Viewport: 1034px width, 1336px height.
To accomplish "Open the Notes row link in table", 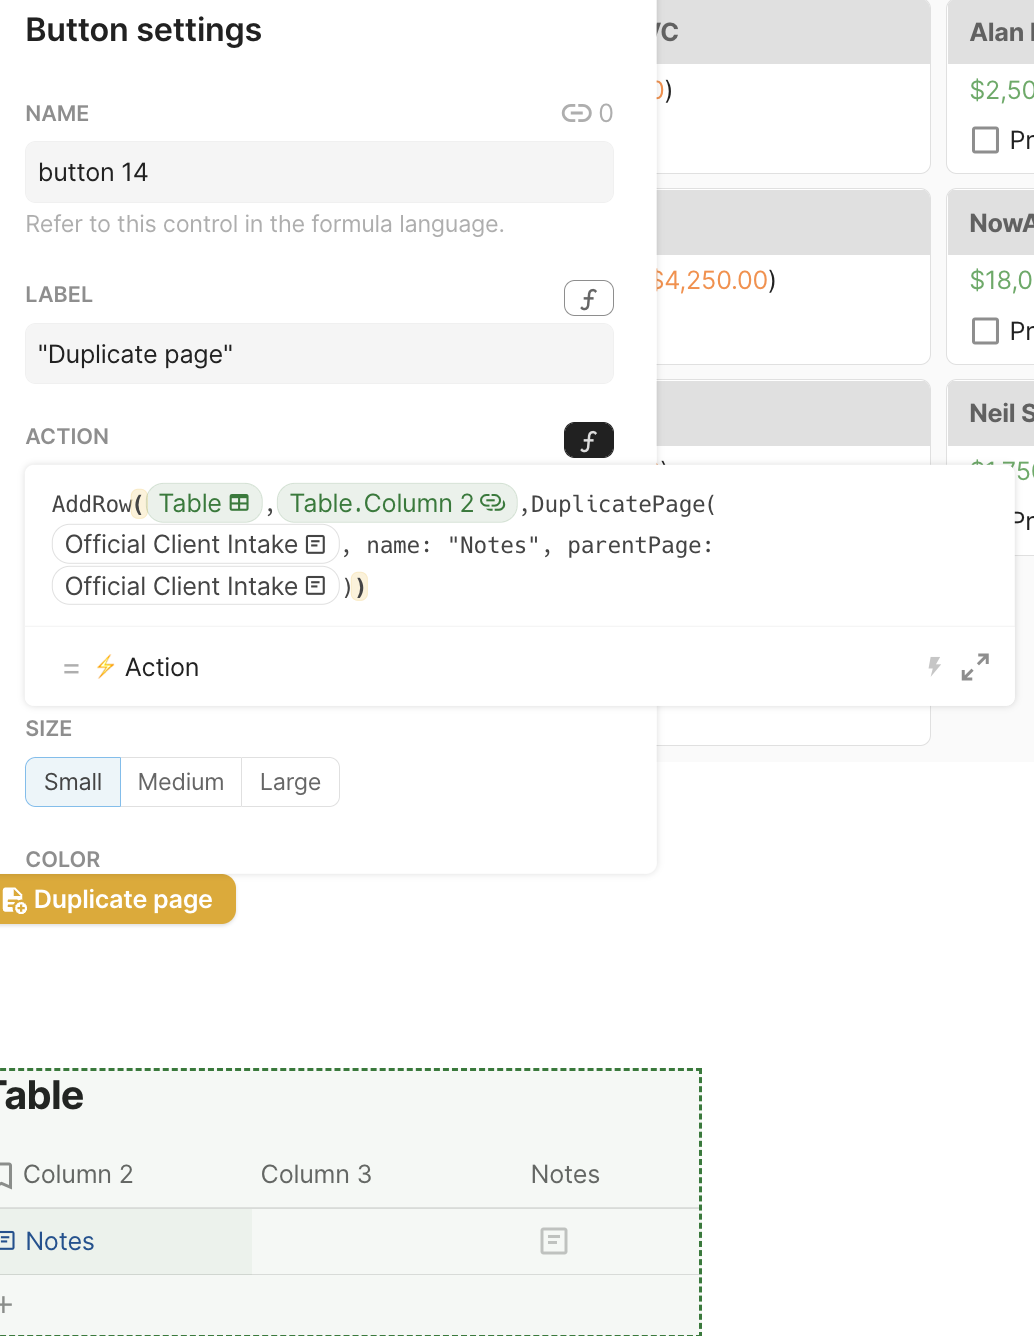I will 60,1241.
